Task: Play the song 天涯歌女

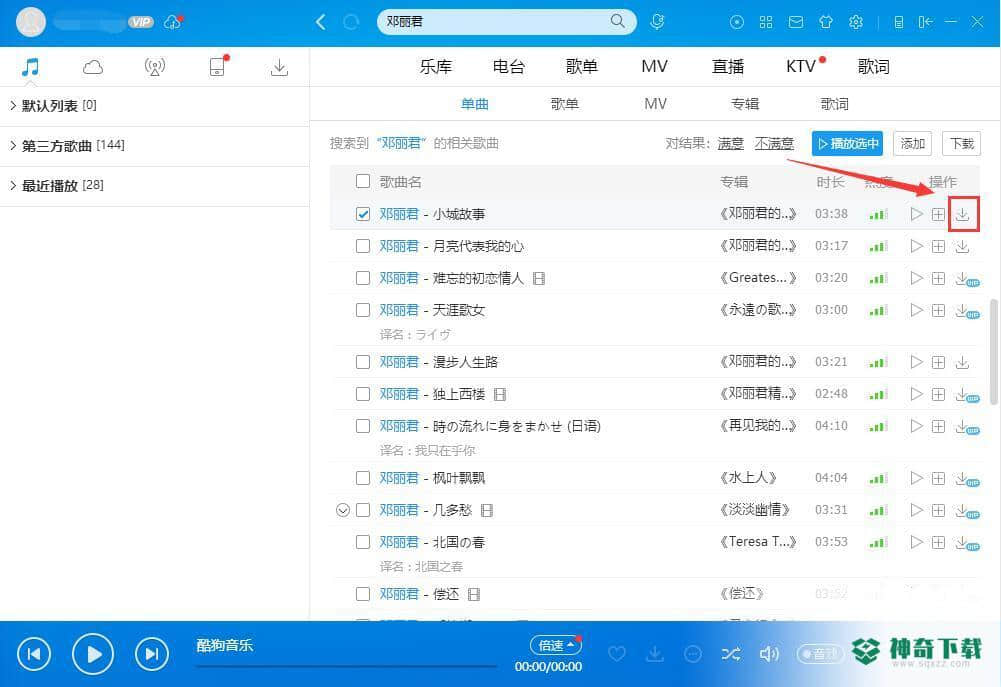Action: coord(916,310)
